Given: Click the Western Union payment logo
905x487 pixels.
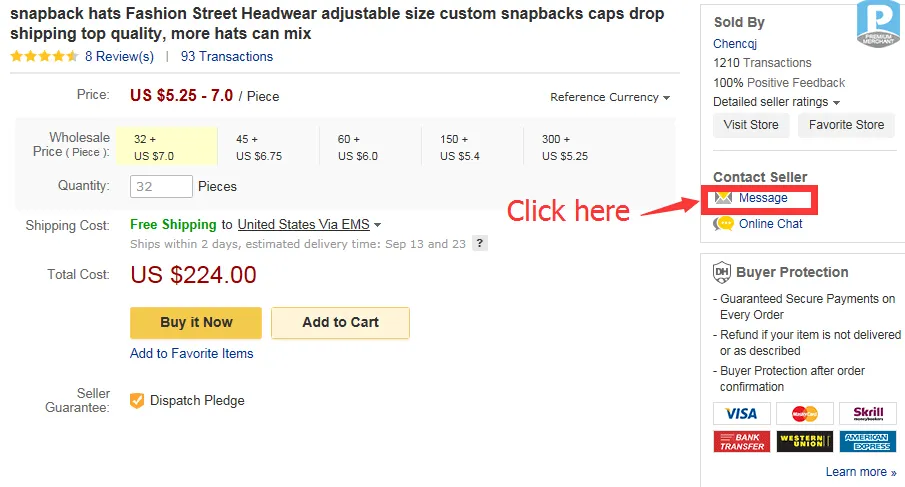Looking at the screenshot, I should [x=805, y=441].
